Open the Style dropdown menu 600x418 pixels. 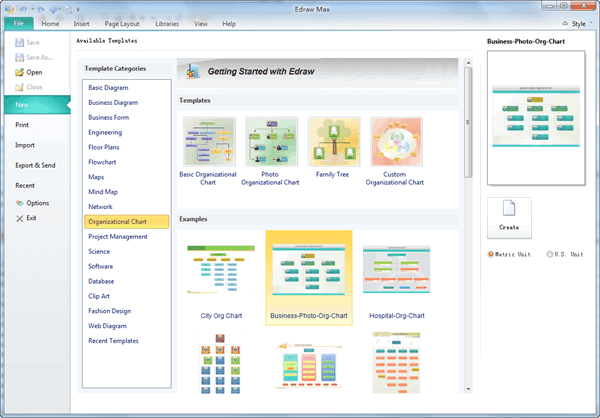pyautogui.click(x=582, y=24)
